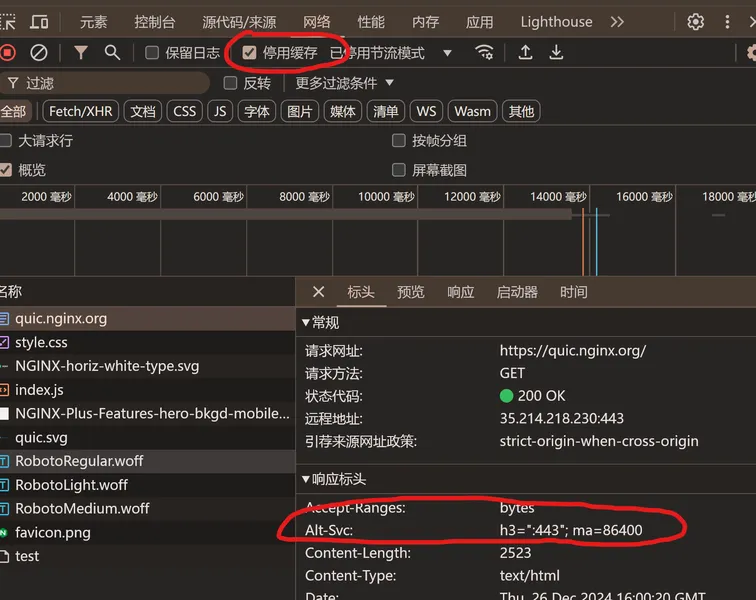
Task: Filter by 字体 type
Action: pos(256,111)
